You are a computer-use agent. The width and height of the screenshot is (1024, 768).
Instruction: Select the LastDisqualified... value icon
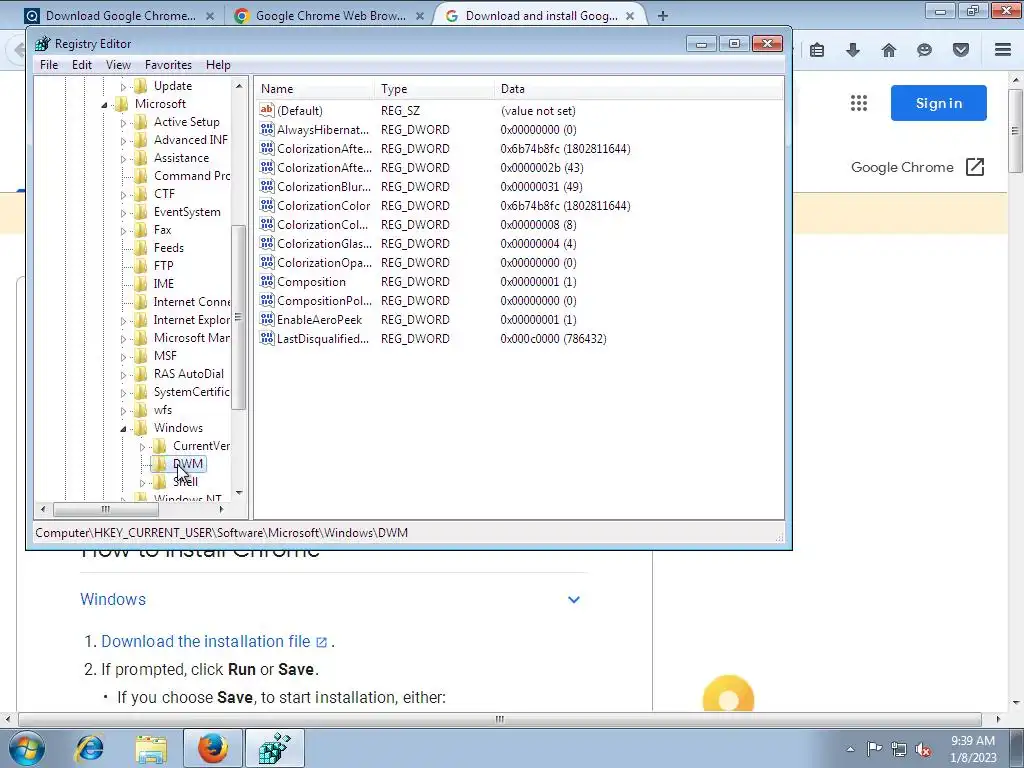tap(266, 338)
